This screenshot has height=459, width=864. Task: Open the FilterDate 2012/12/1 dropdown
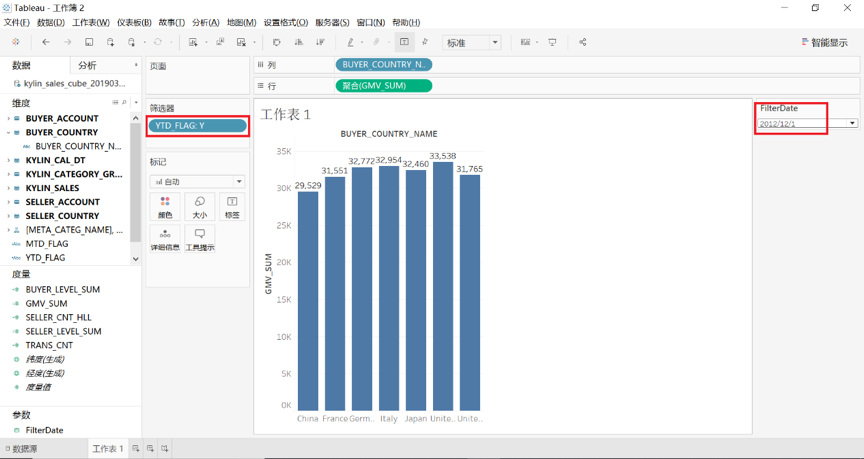coord(852,124)
